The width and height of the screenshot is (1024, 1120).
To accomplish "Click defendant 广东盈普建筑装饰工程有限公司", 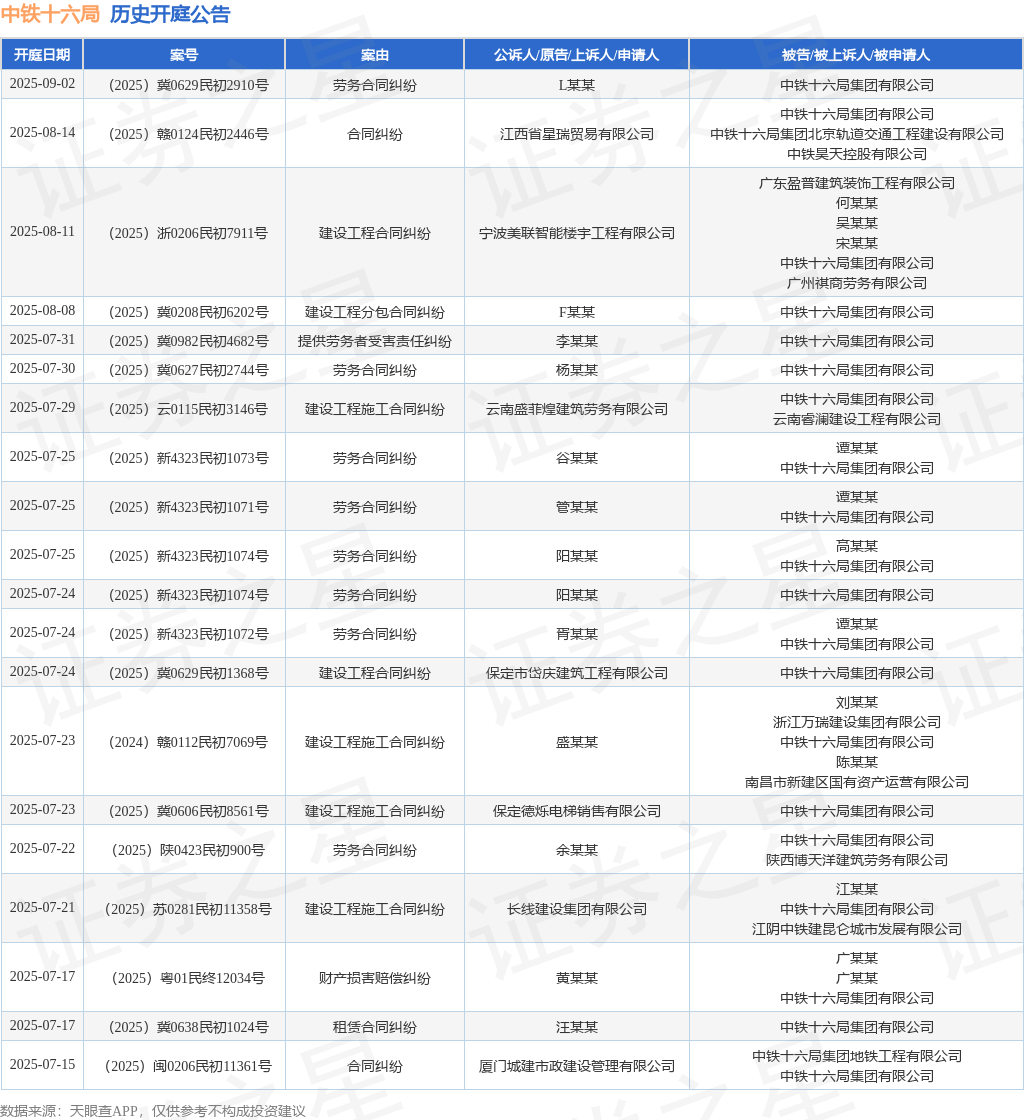I will click(857, 184).
